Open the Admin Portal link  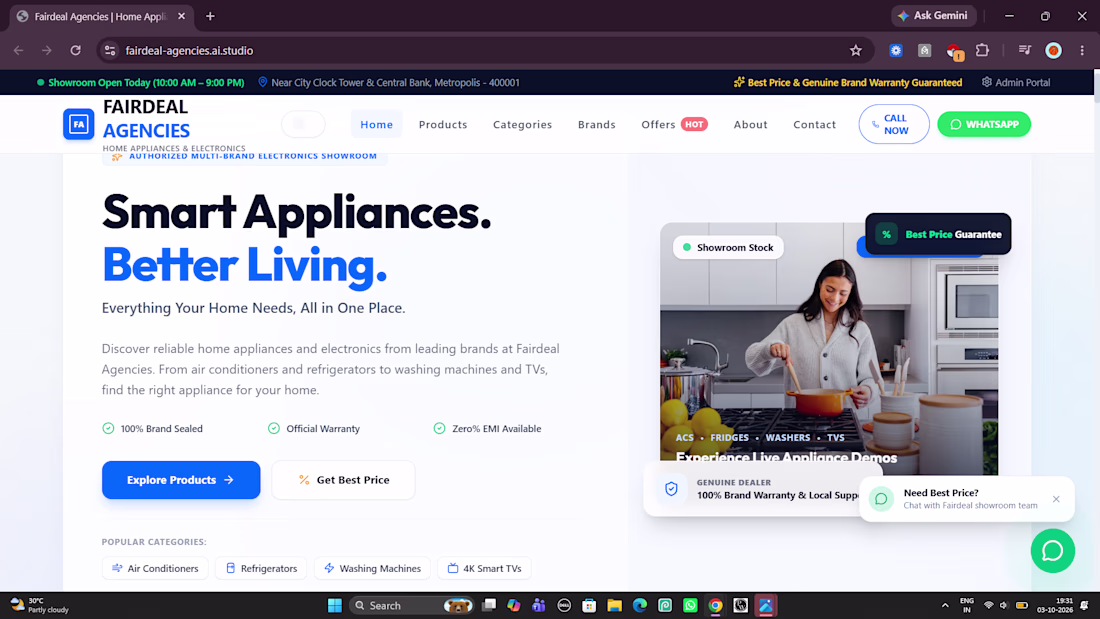coord(1016,82)
